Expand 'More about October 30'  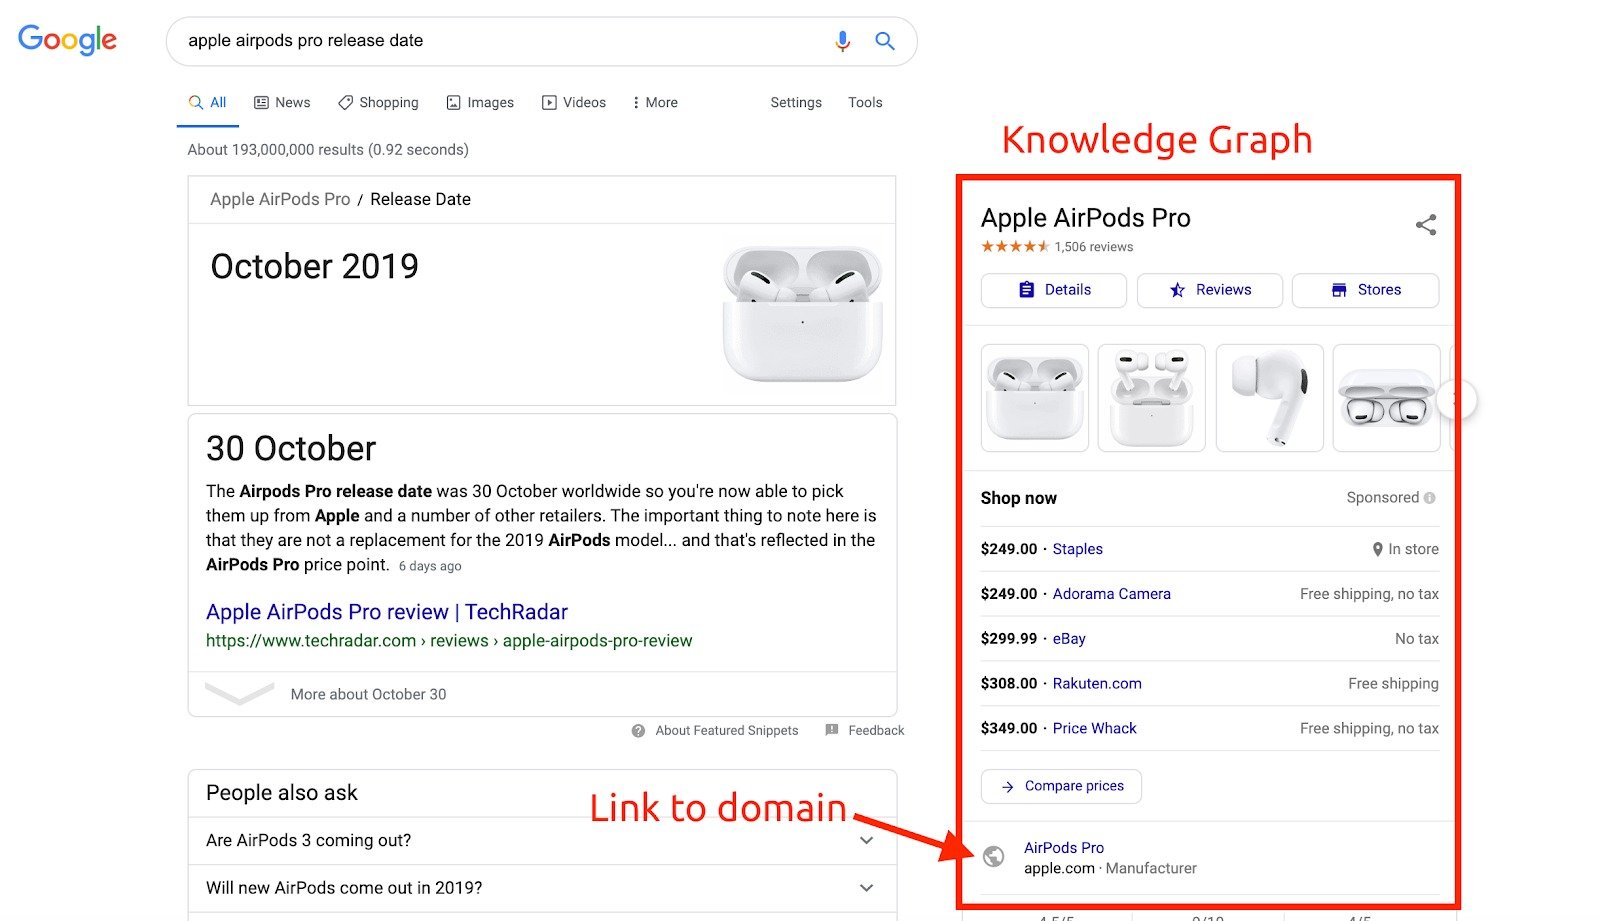[x=367, y=693]
